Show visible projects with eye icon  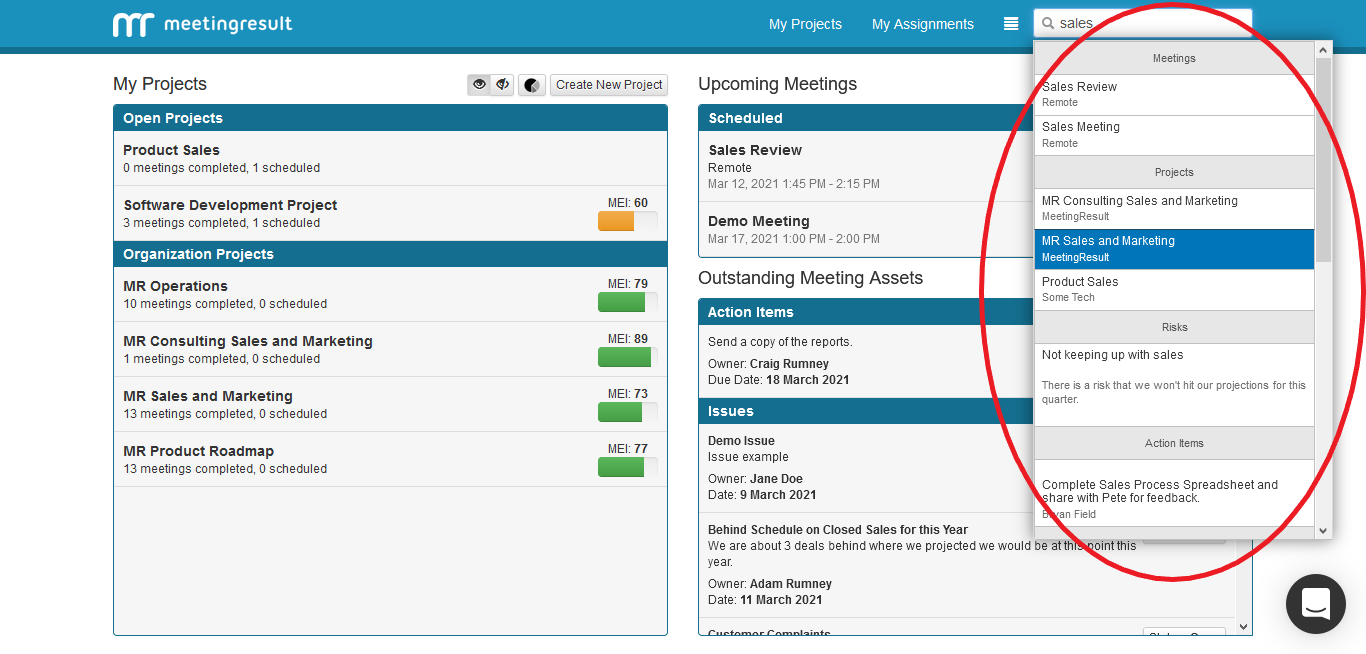480,85
